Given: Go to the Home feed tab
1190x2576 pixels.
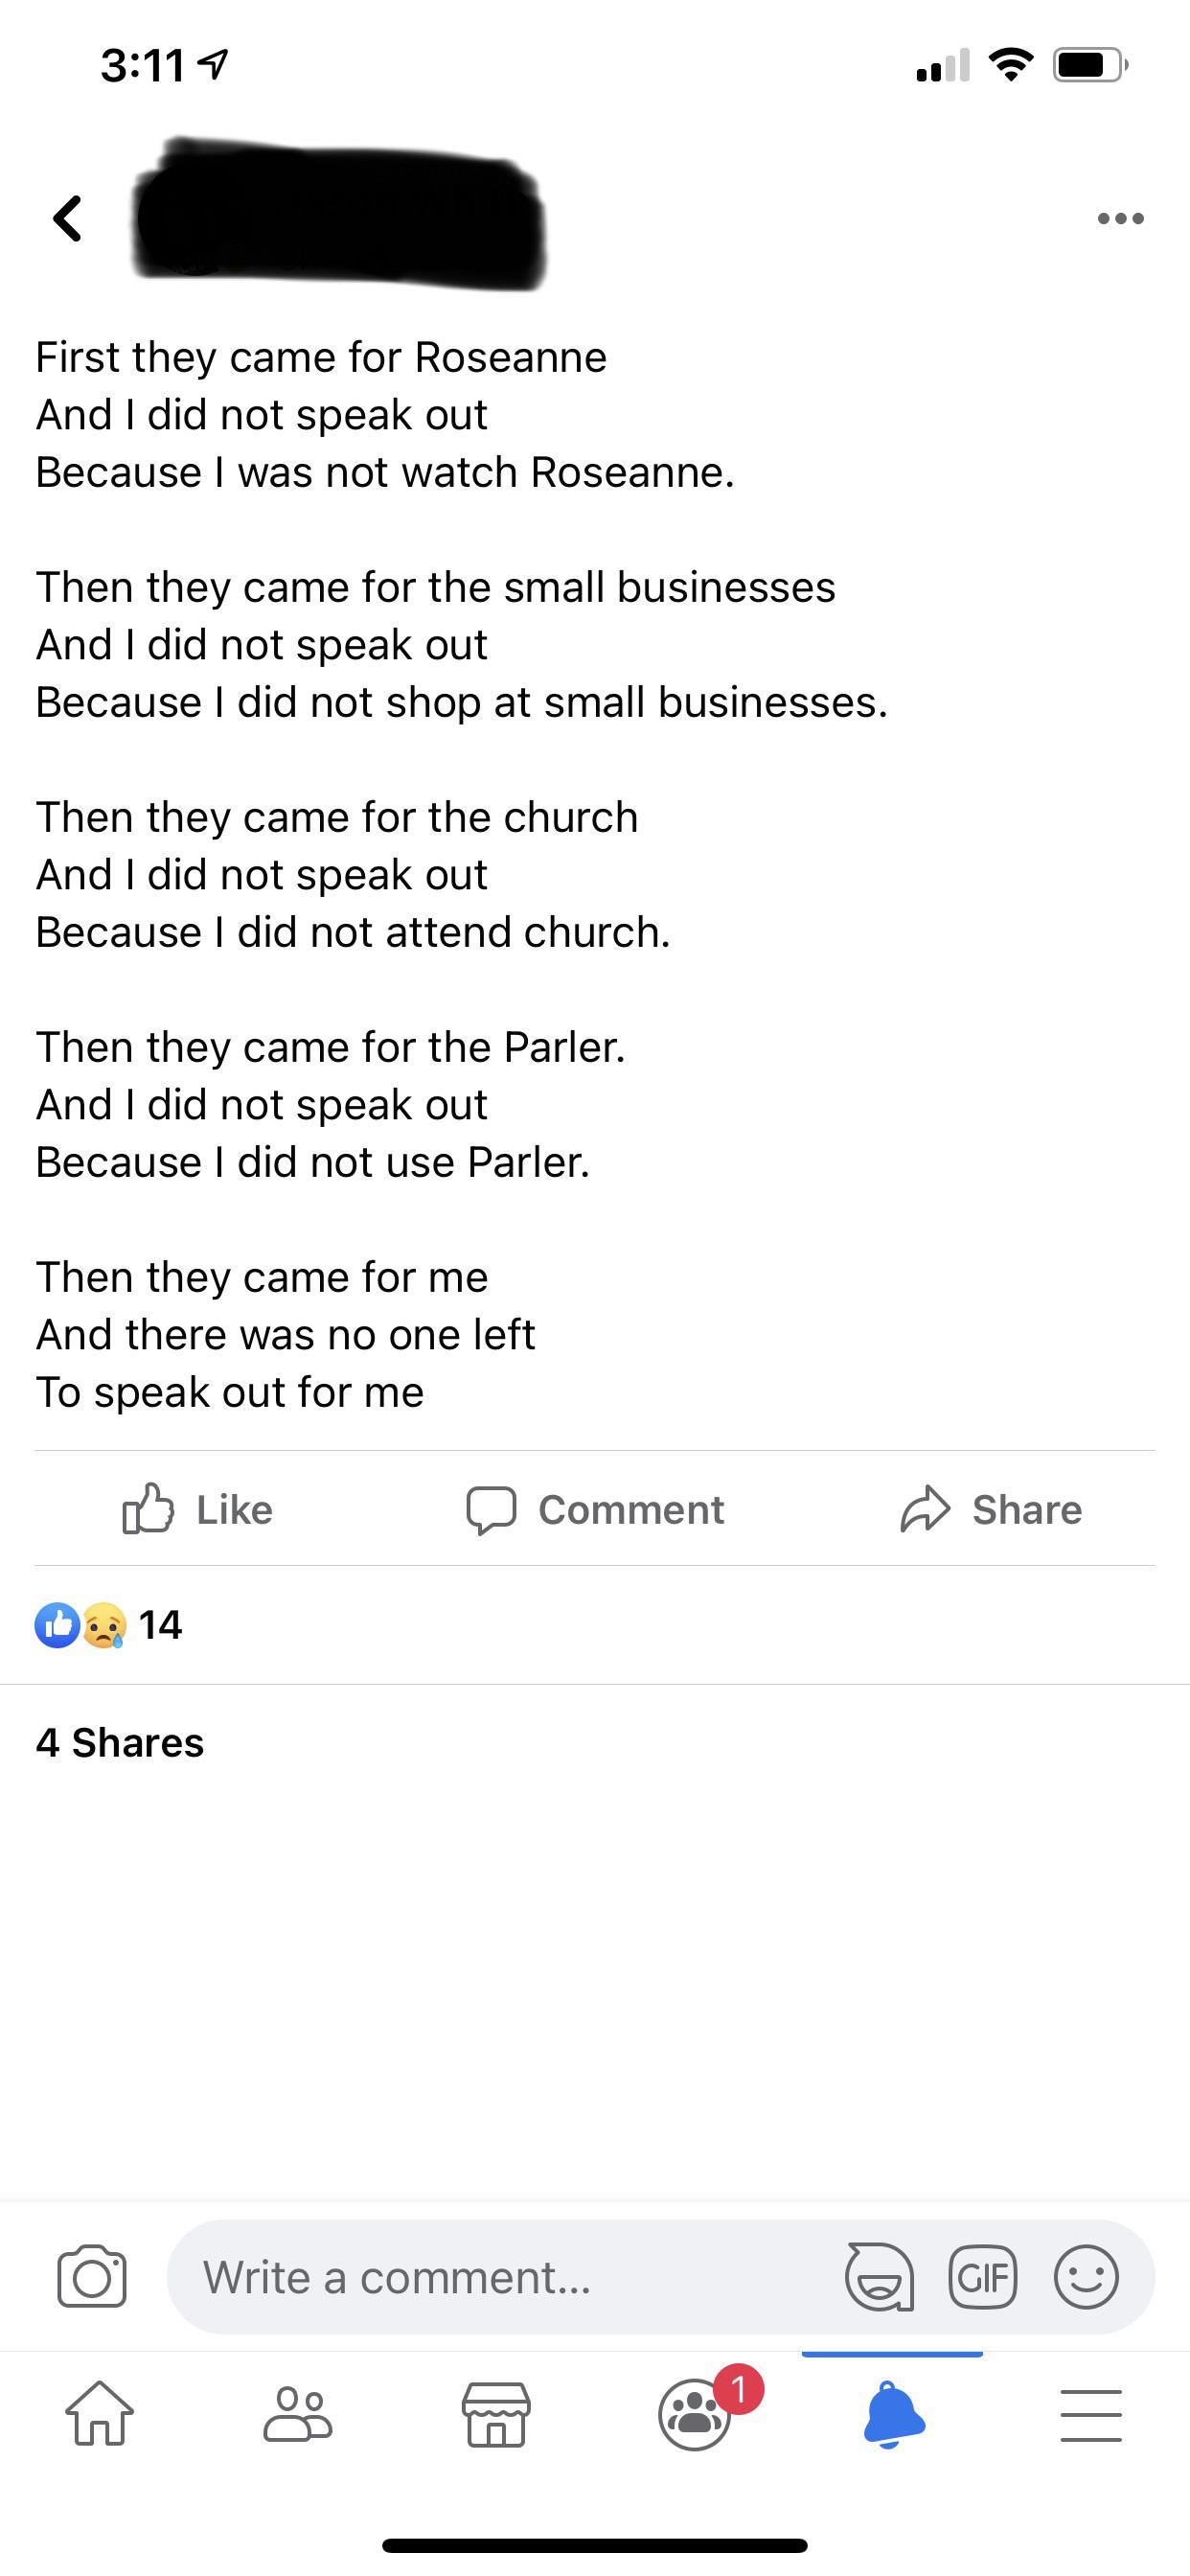Looking at the screenshot, I should click(99, 2414).
